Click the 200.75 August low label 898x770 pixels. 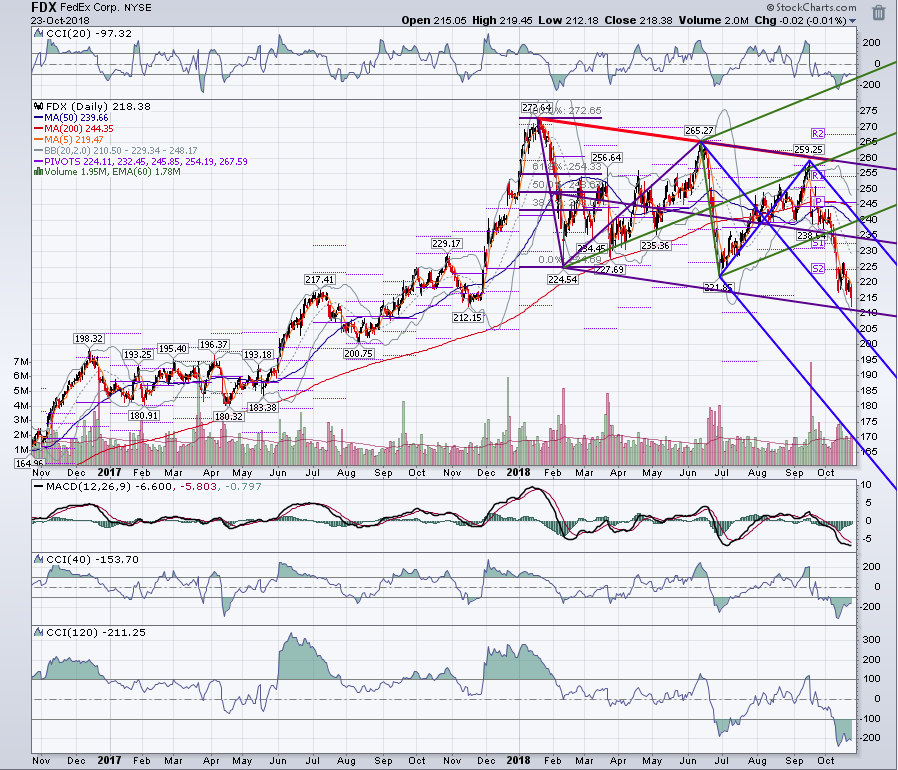pyautogui.click(x=359, y=353)
